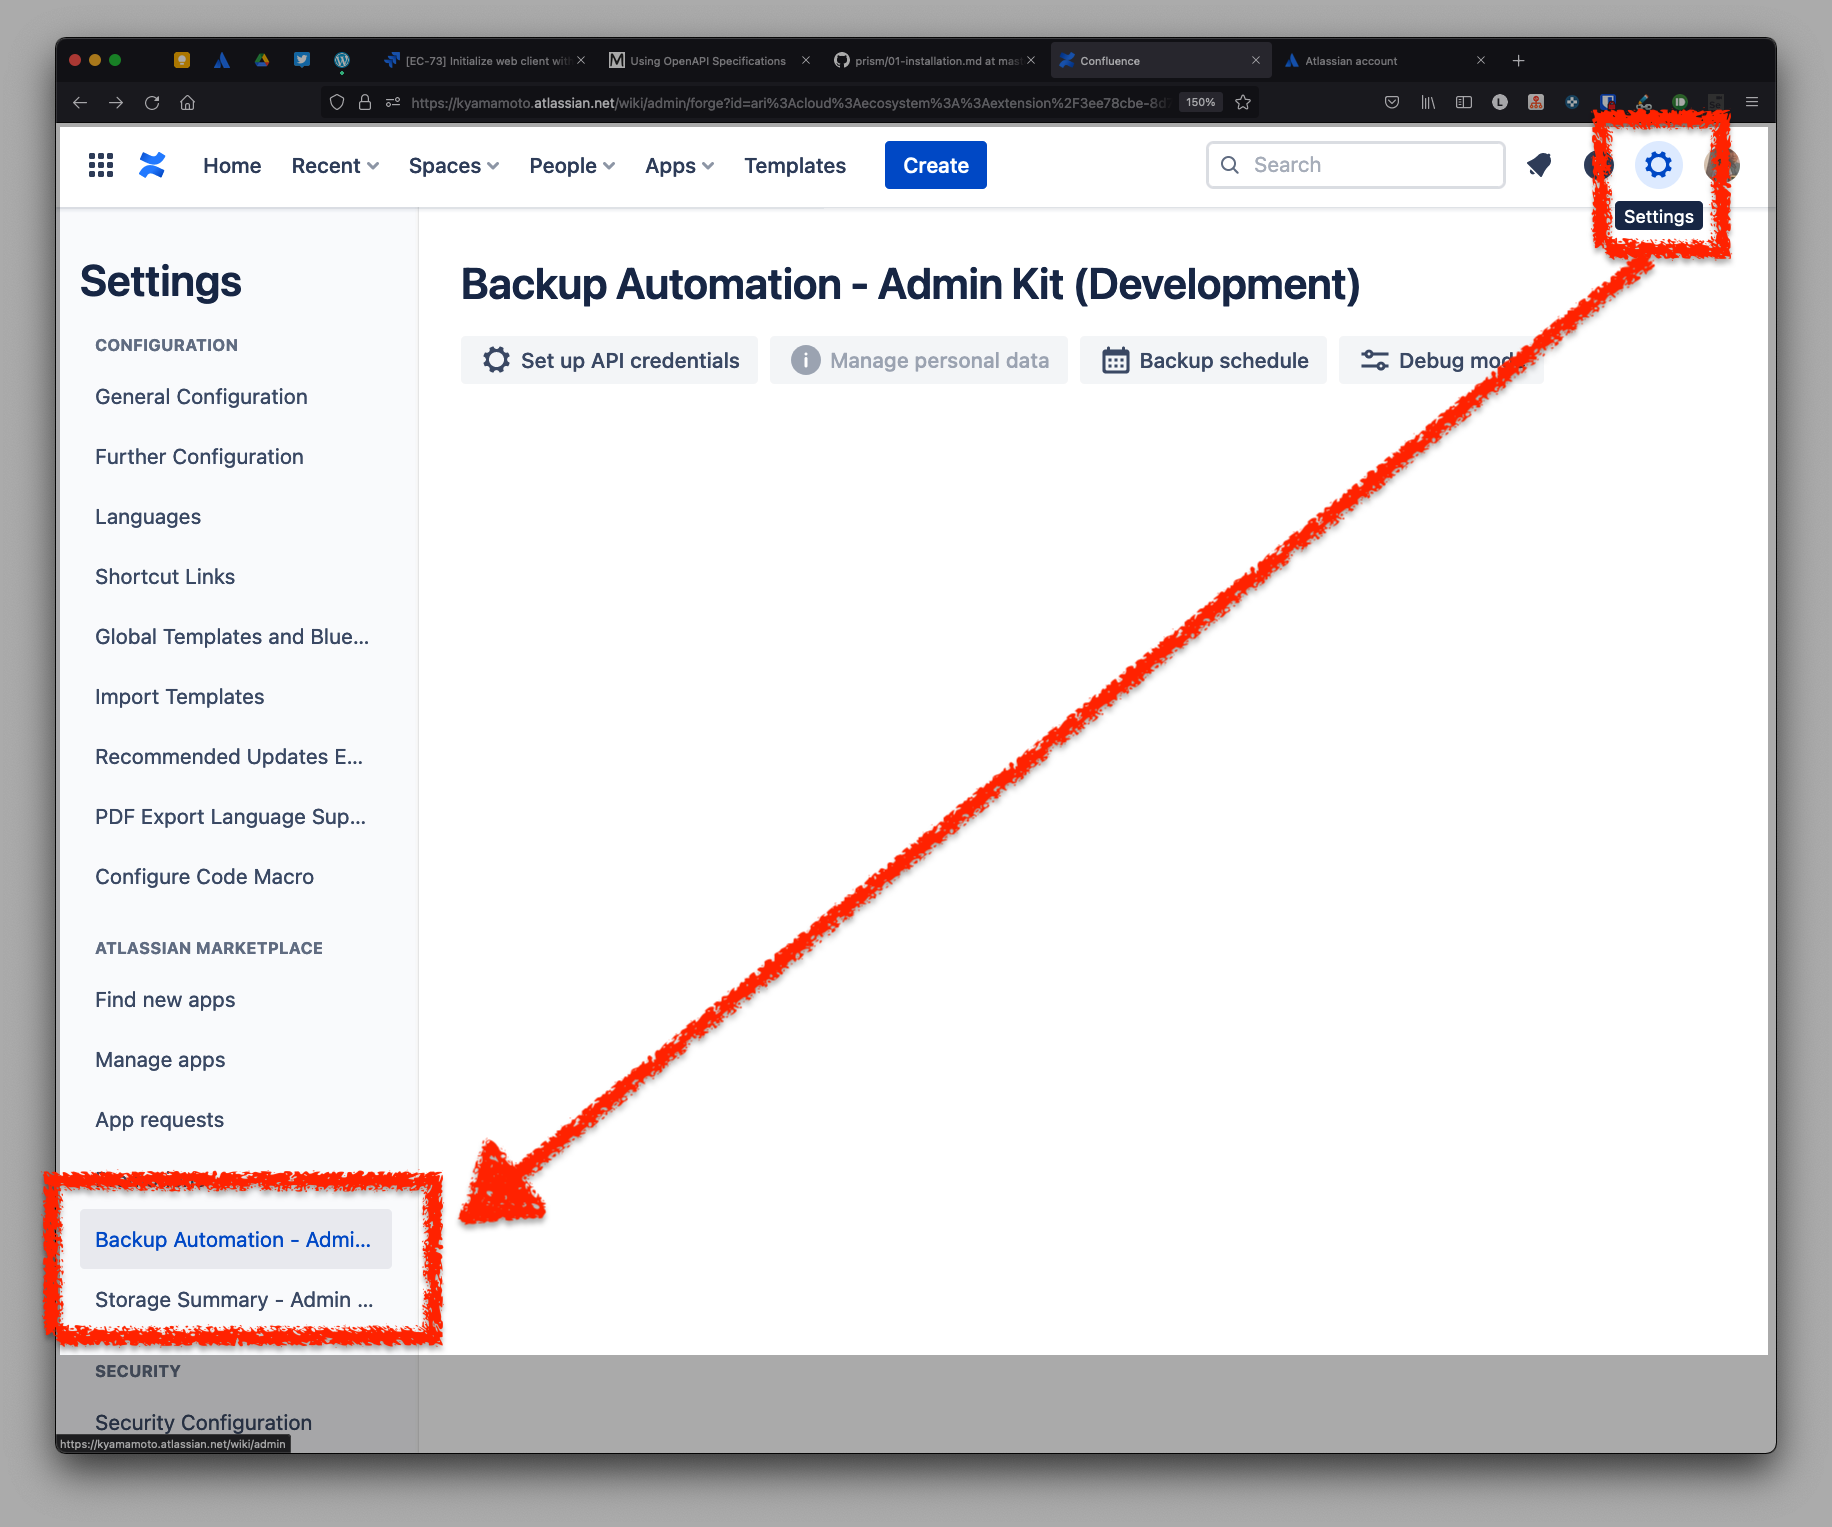
Task: Open General Configuration in sidebar
Action: [x=201, y=397]
